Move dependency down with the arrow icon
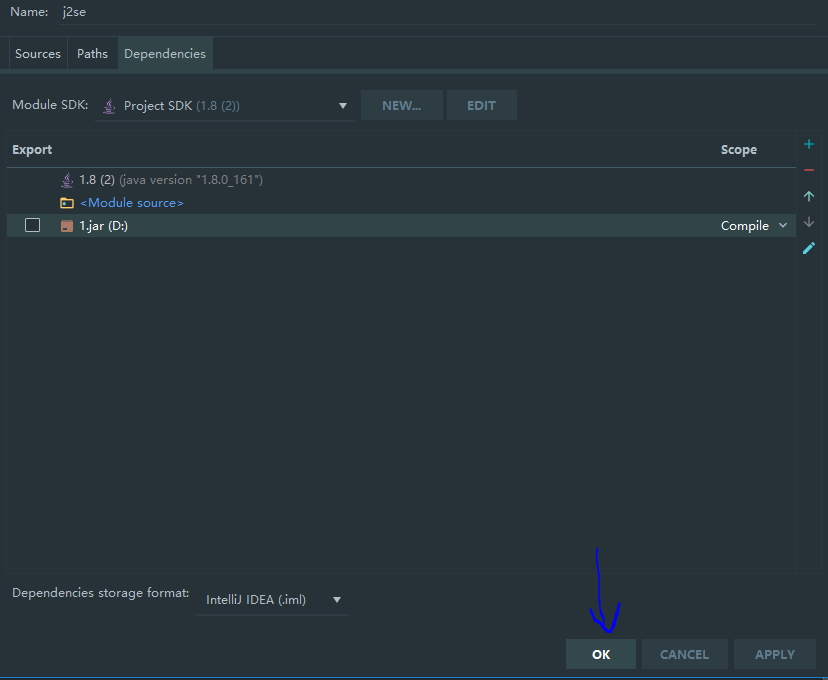This screenshot has width=828, height=680. pos(808,222)
